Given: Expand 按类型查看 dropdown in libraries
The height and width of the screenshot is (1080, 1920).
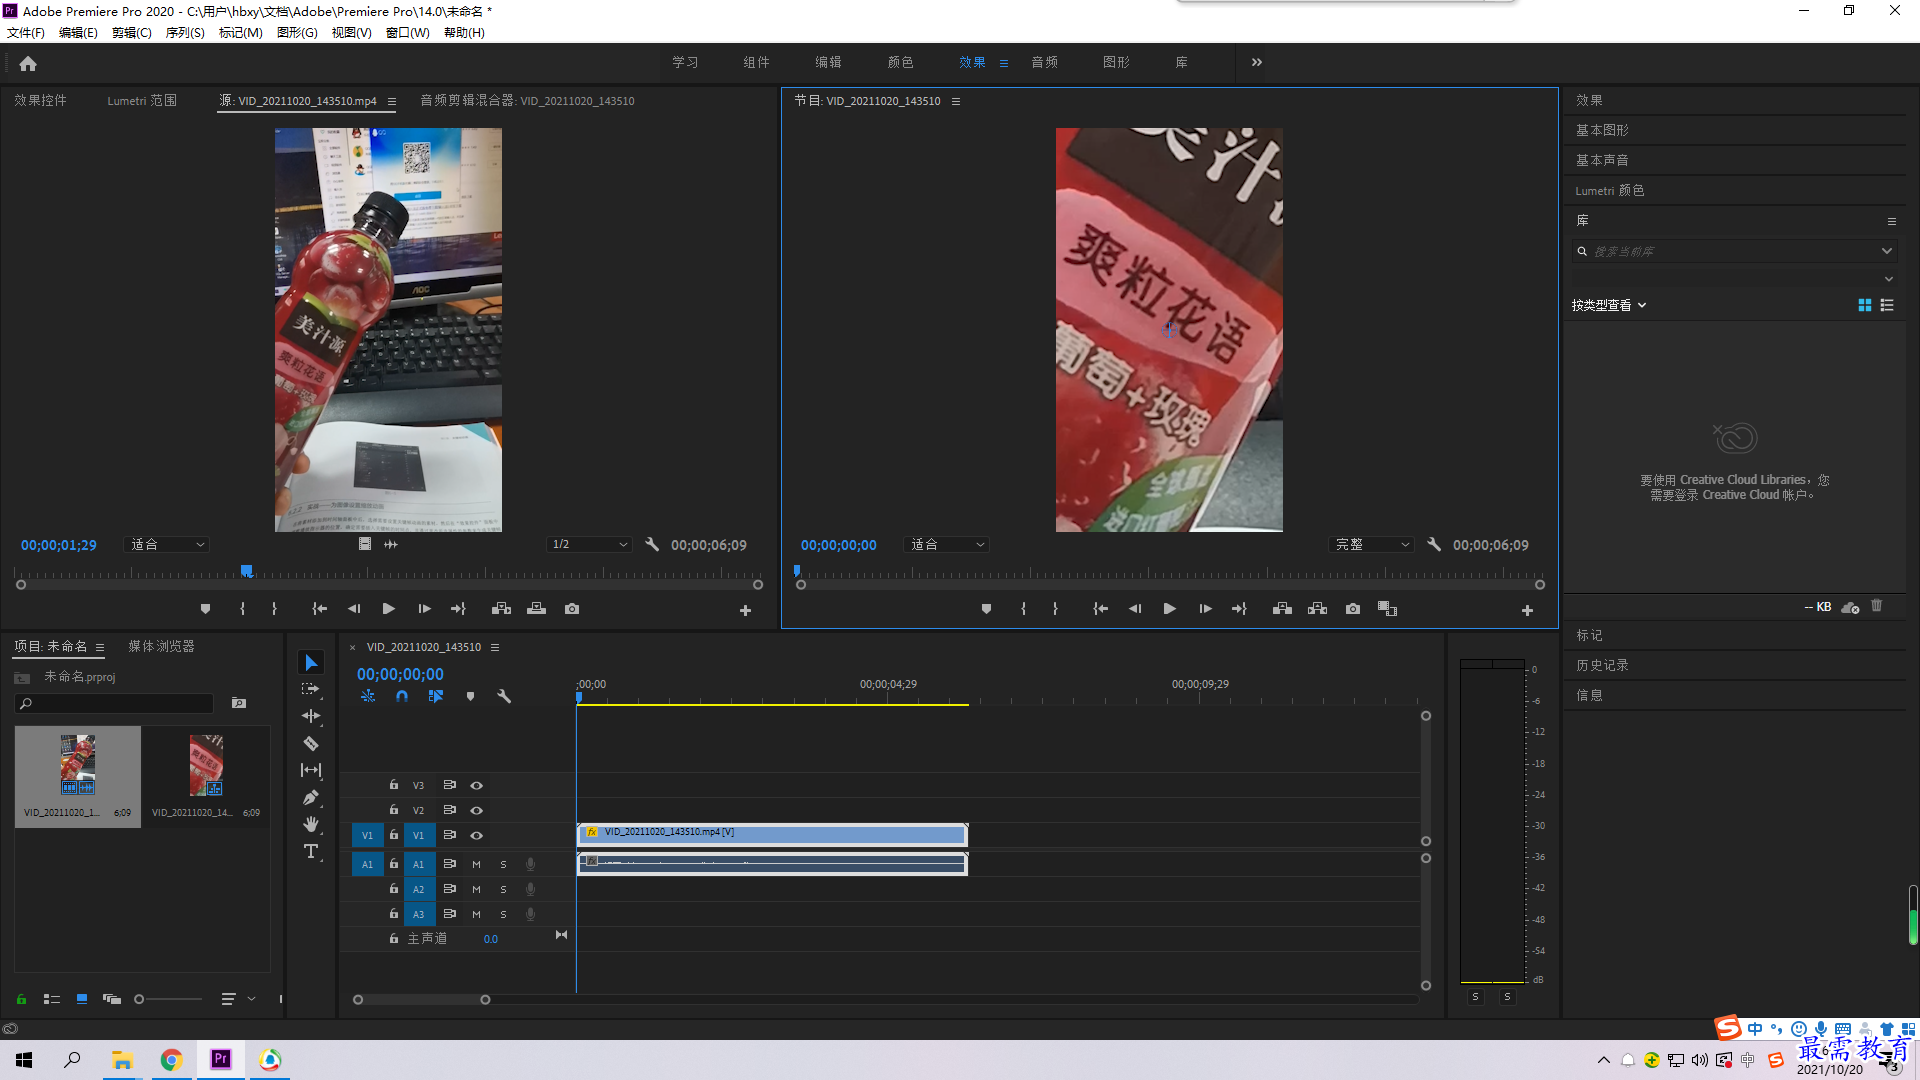Looking at the screenshot, I should point(1609,305).
